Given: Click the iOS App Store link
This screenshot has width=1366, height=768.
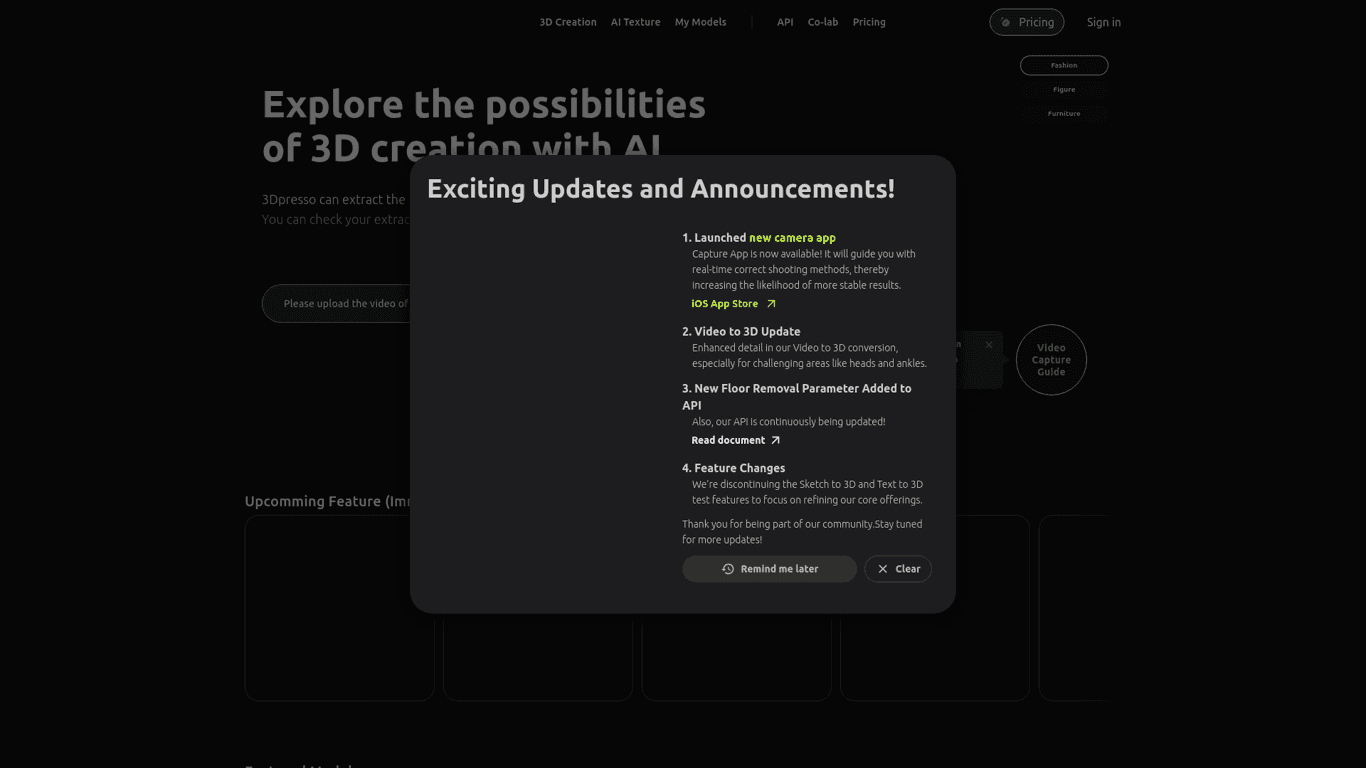Looking at the screenshot, I should [722, 303].
